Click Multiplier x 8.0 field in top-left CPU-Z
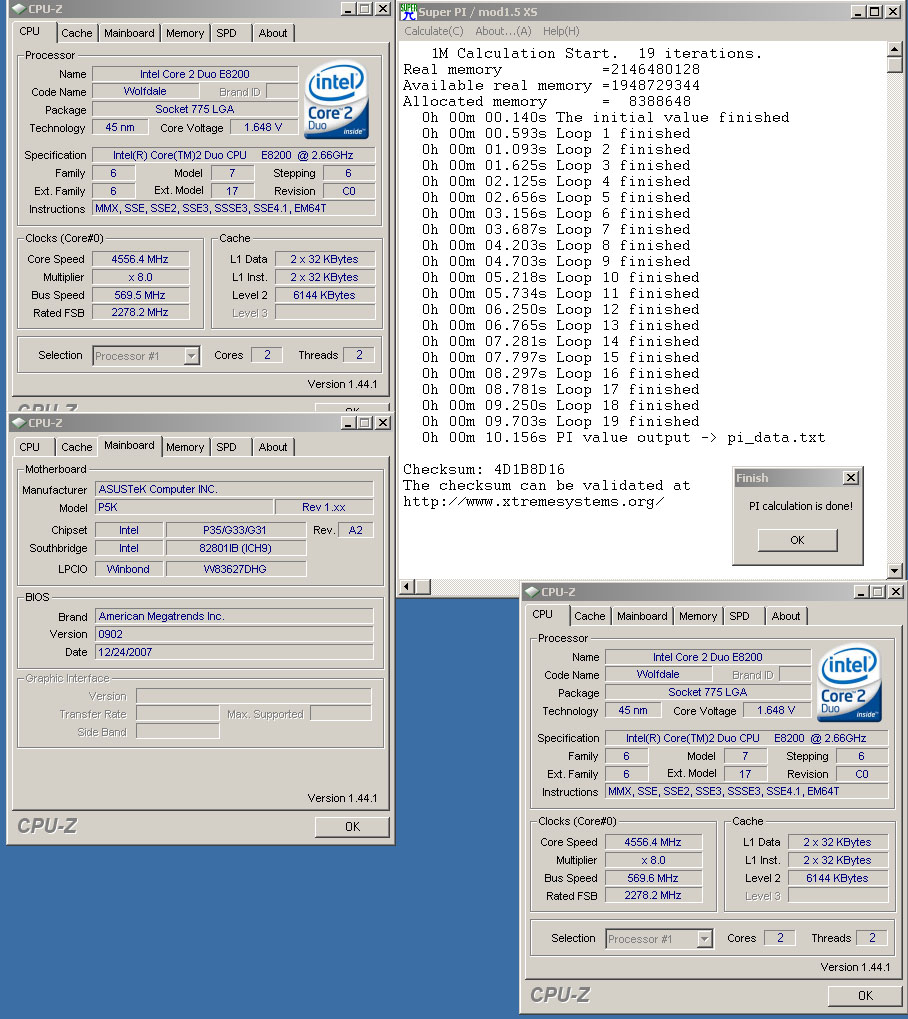This screenshot has width=908, height=1019. (140, 277)
